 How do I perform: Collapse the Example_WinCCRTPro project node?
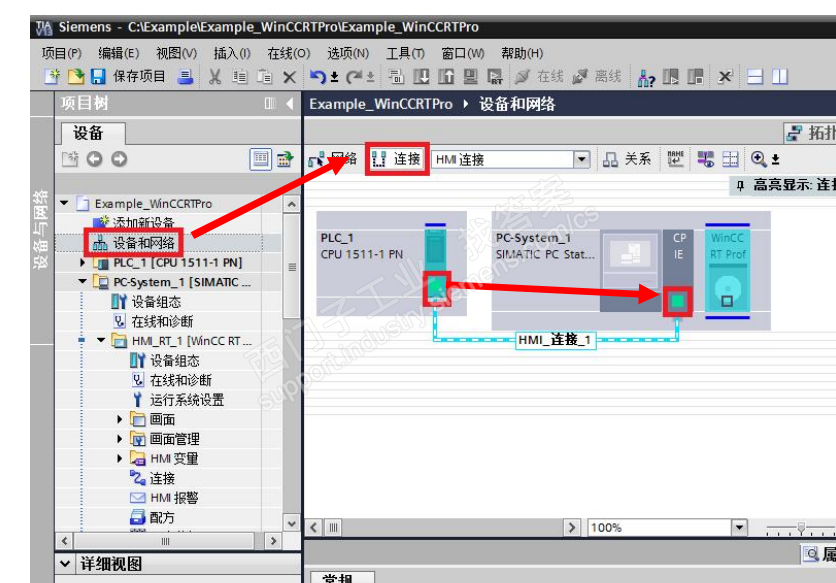[65, 203]
